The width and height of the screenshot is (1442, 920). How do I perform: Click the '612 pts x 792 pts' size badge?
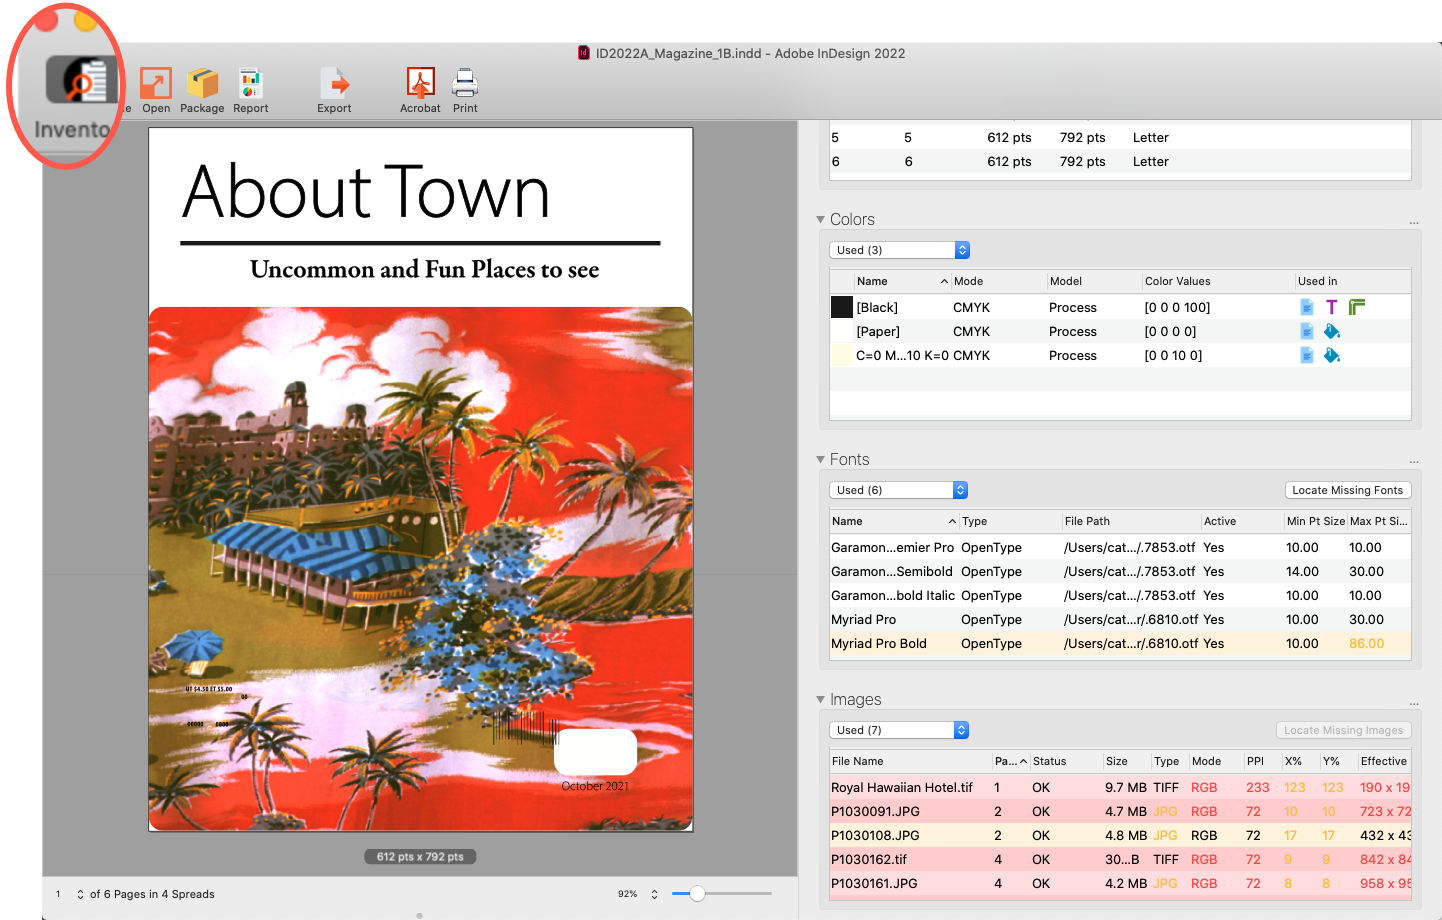(420, 857)
